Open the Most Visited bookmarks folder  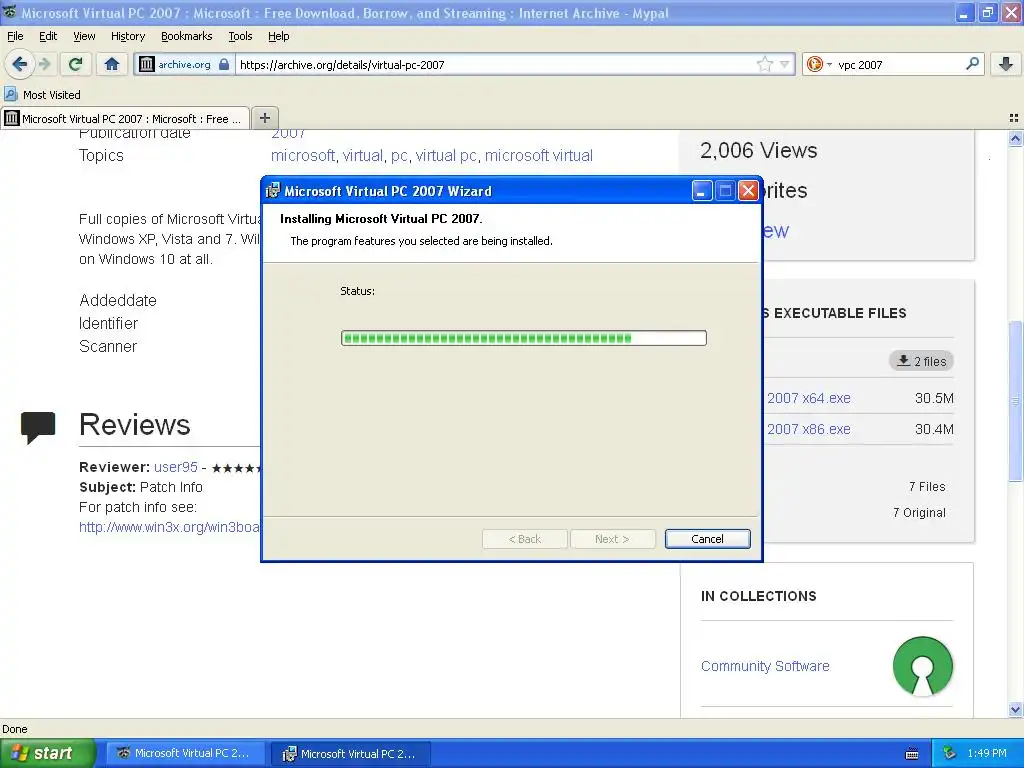click(42, 95)
